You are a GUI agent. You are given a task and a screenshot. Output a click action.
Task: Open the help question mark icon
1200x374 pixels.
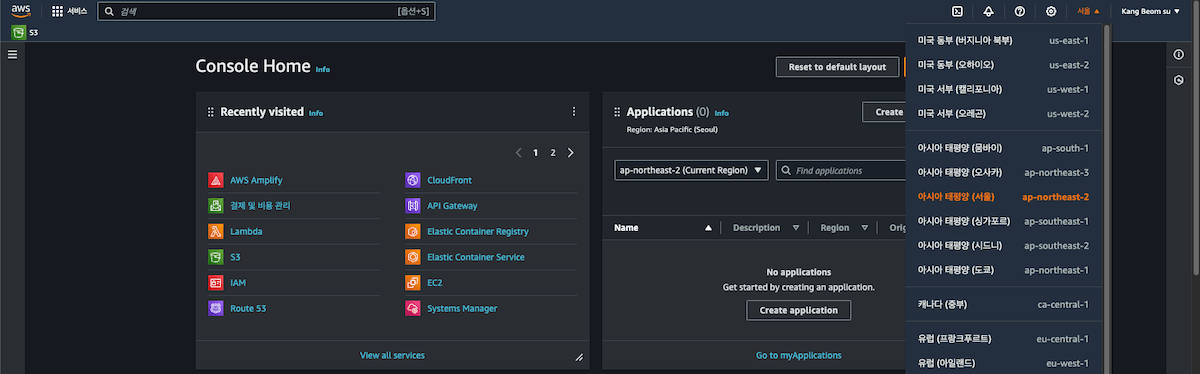click(x=1020, y=12)
